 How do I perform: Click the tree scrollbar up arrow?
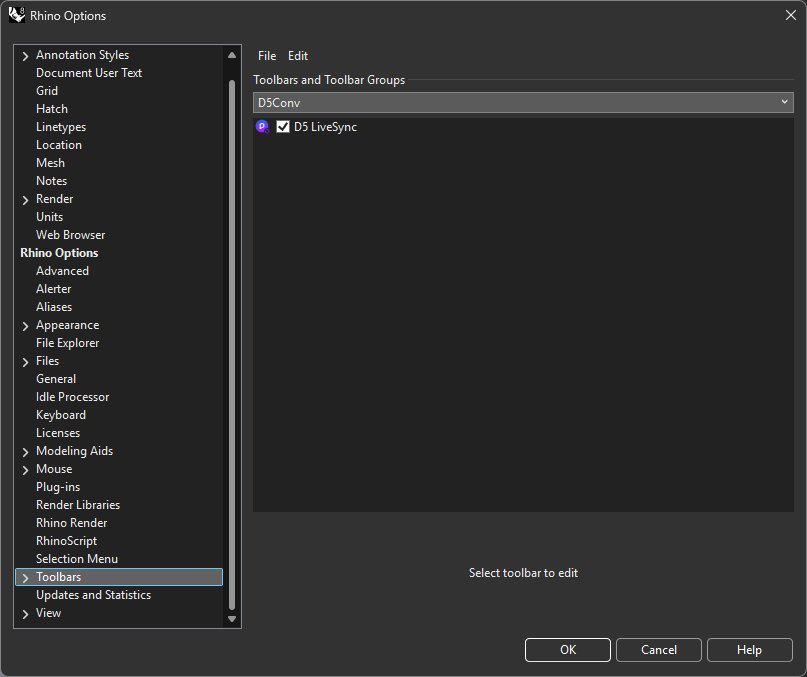point(232,55)
